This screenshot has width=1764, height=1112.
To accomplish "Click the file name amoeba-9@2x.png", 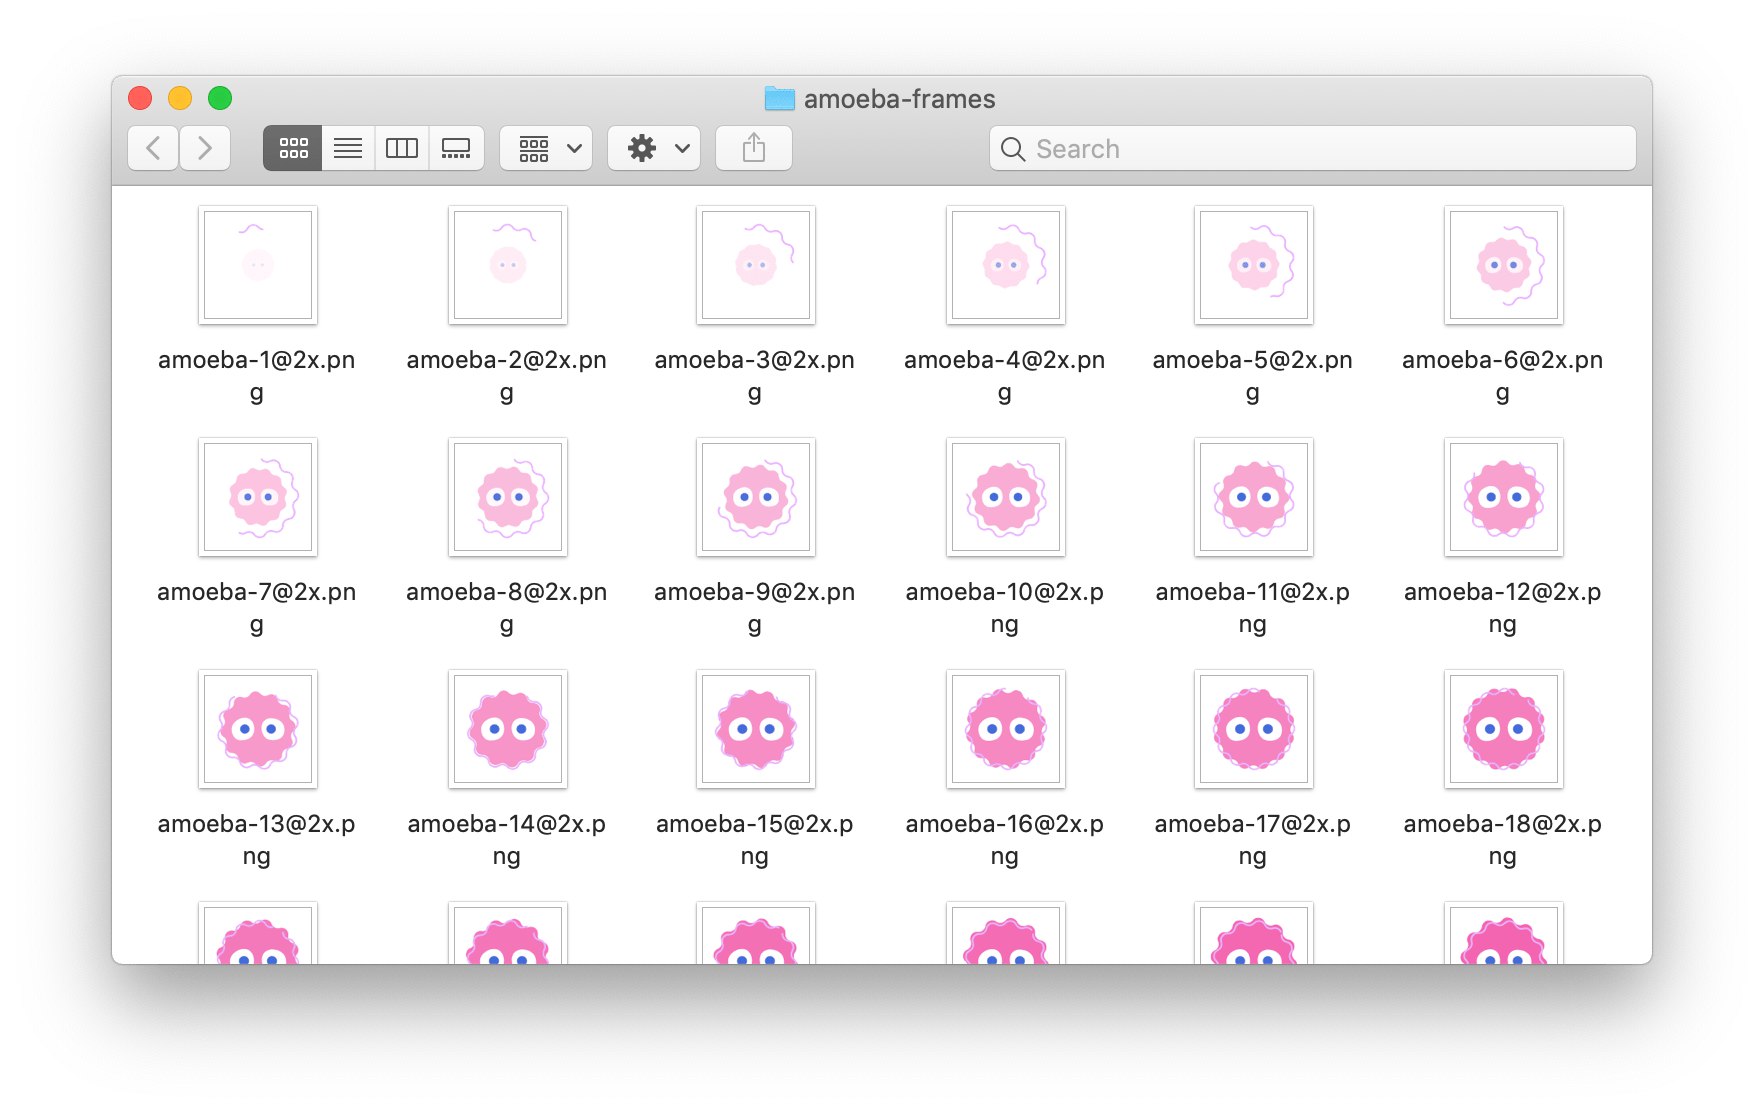I will (x=755, y=607).
